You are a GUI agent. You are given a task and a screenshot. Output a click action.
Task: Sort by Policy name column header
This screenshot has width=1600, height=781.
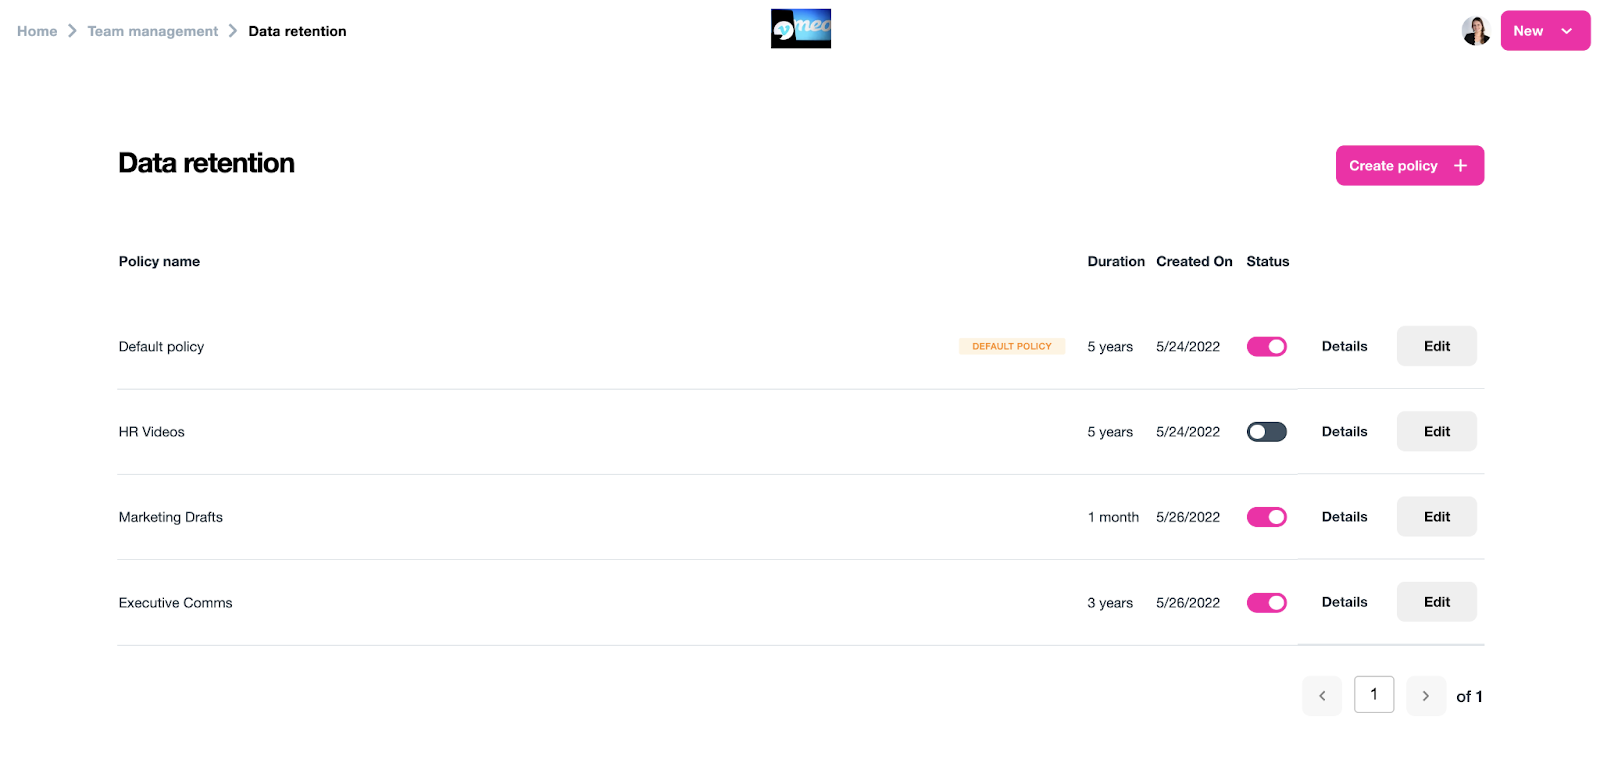coord(159,262)
